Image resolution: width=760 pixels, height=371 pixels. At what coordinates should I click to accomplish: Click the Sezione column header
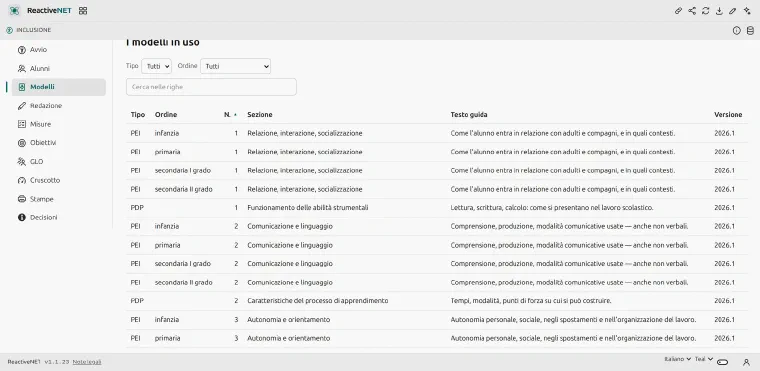260,115
